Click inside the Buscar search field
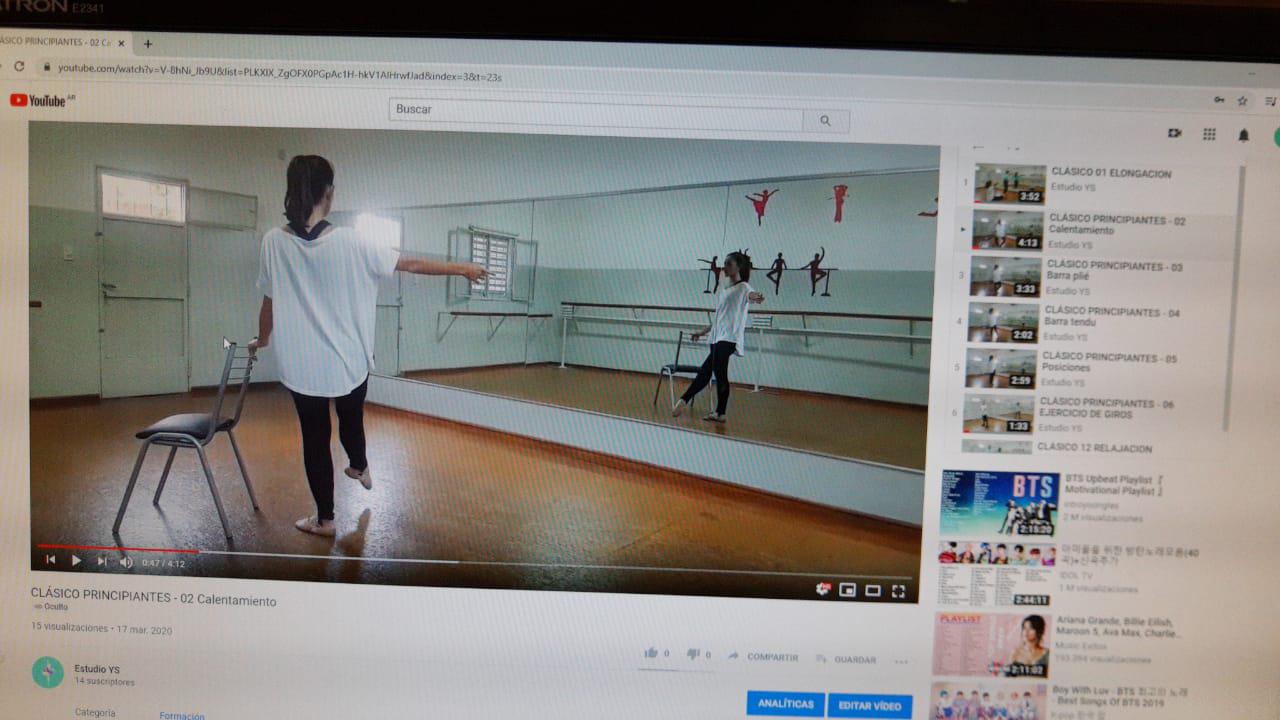 [595, 112]
